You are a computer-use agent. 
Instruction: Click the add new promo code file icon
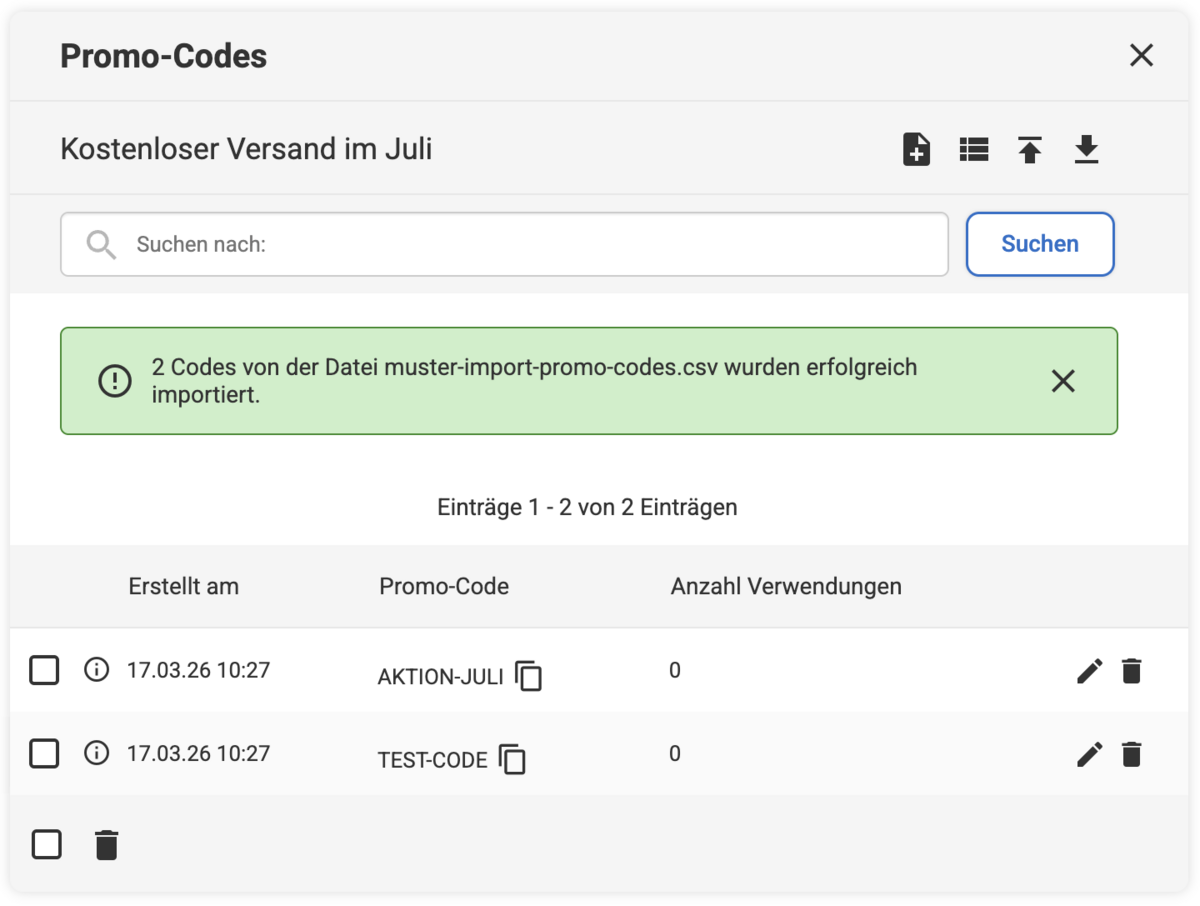coord(916,150)
